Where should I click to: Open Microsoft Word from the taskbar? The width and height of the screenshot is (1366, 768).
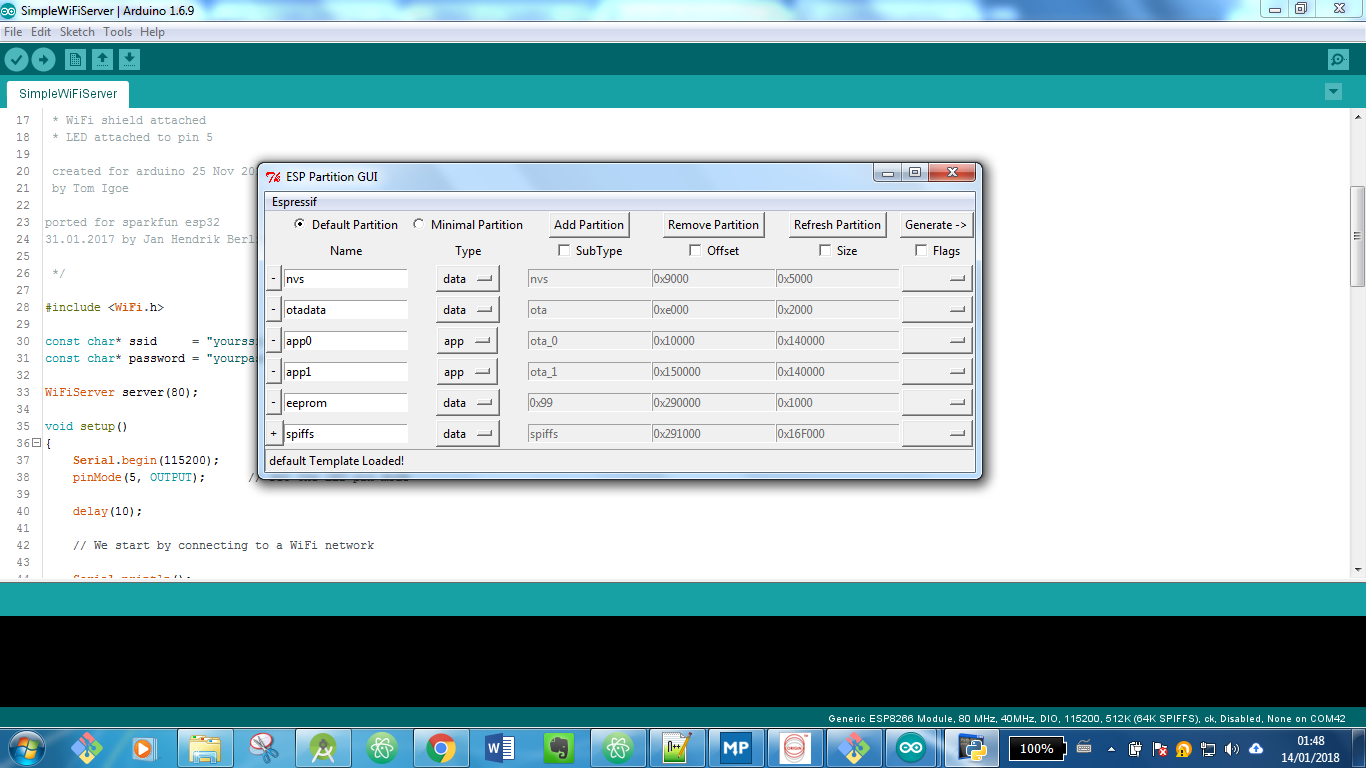pos(500,748)
